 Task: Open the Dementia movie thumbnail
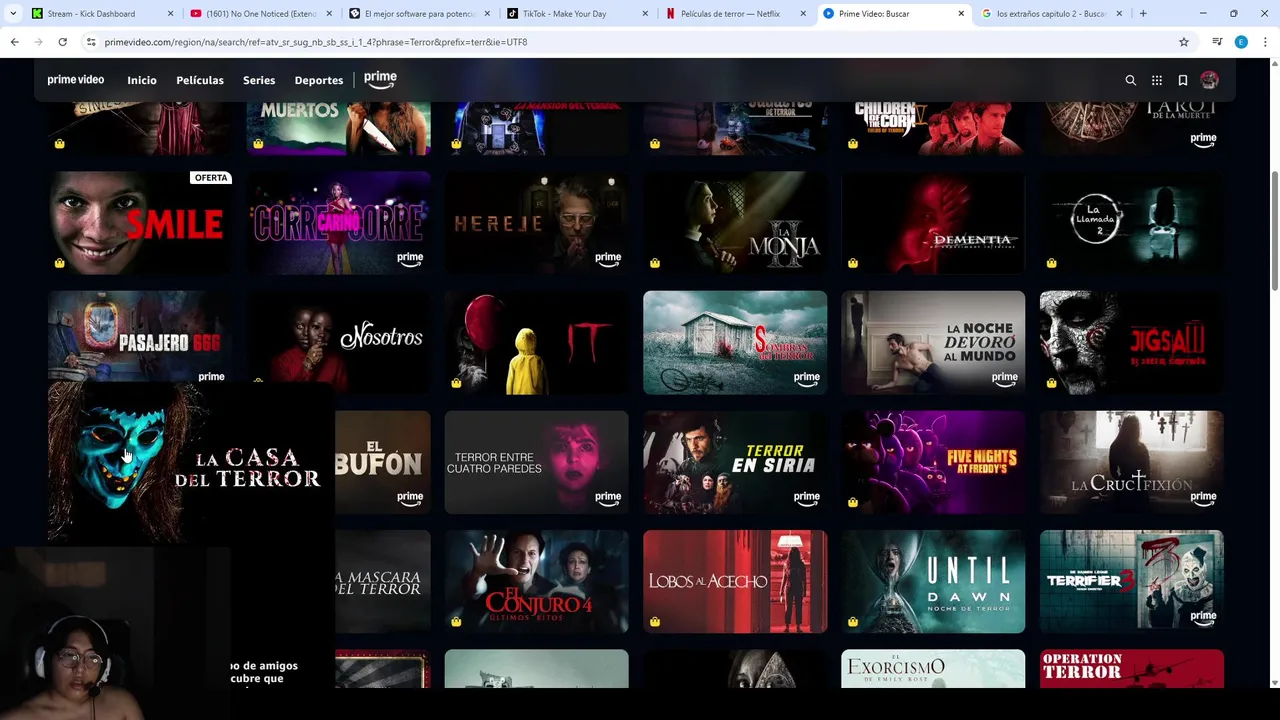[933, 223]
